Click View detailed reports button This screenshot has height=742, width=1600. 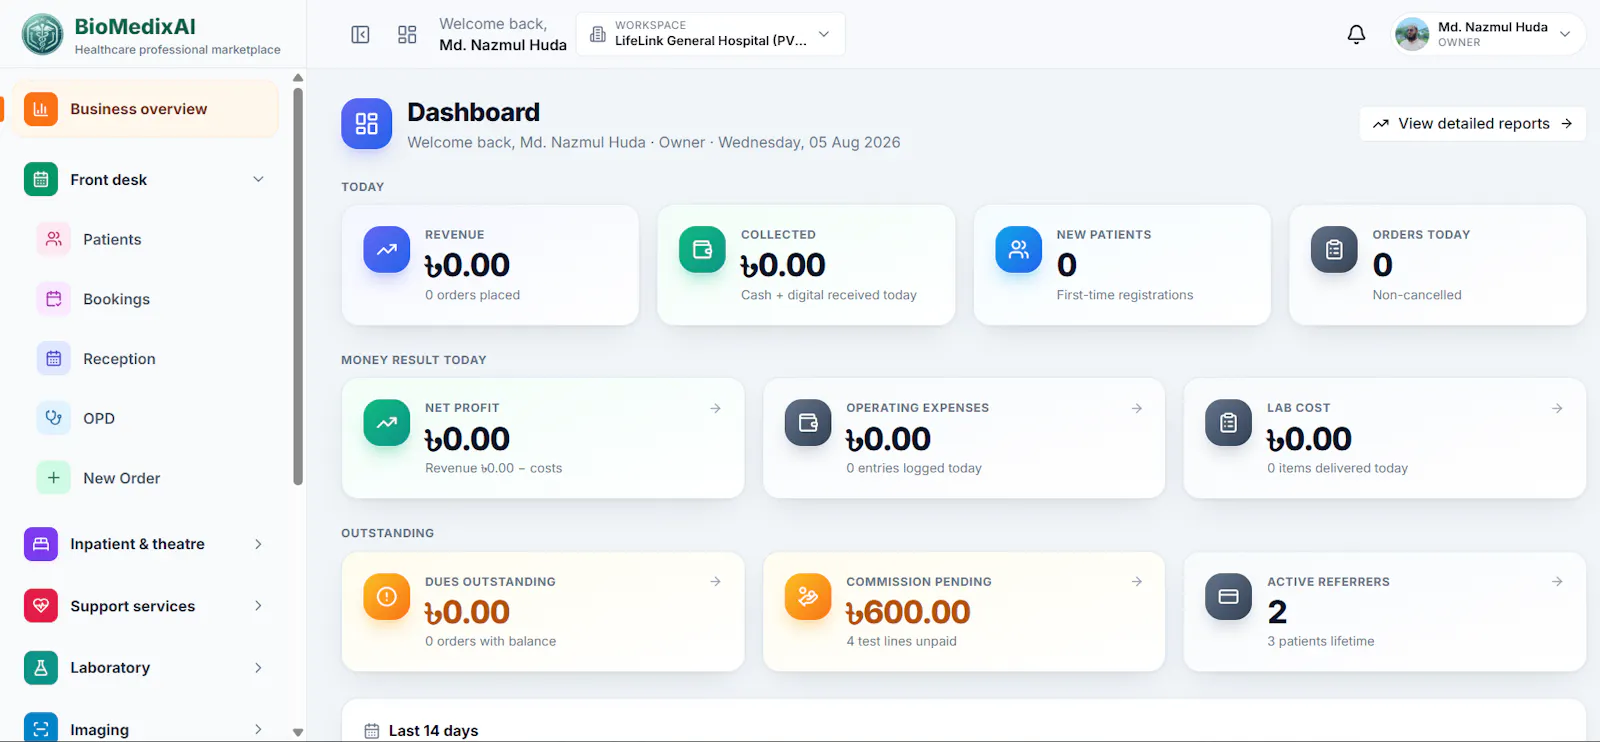[1473, 124]
